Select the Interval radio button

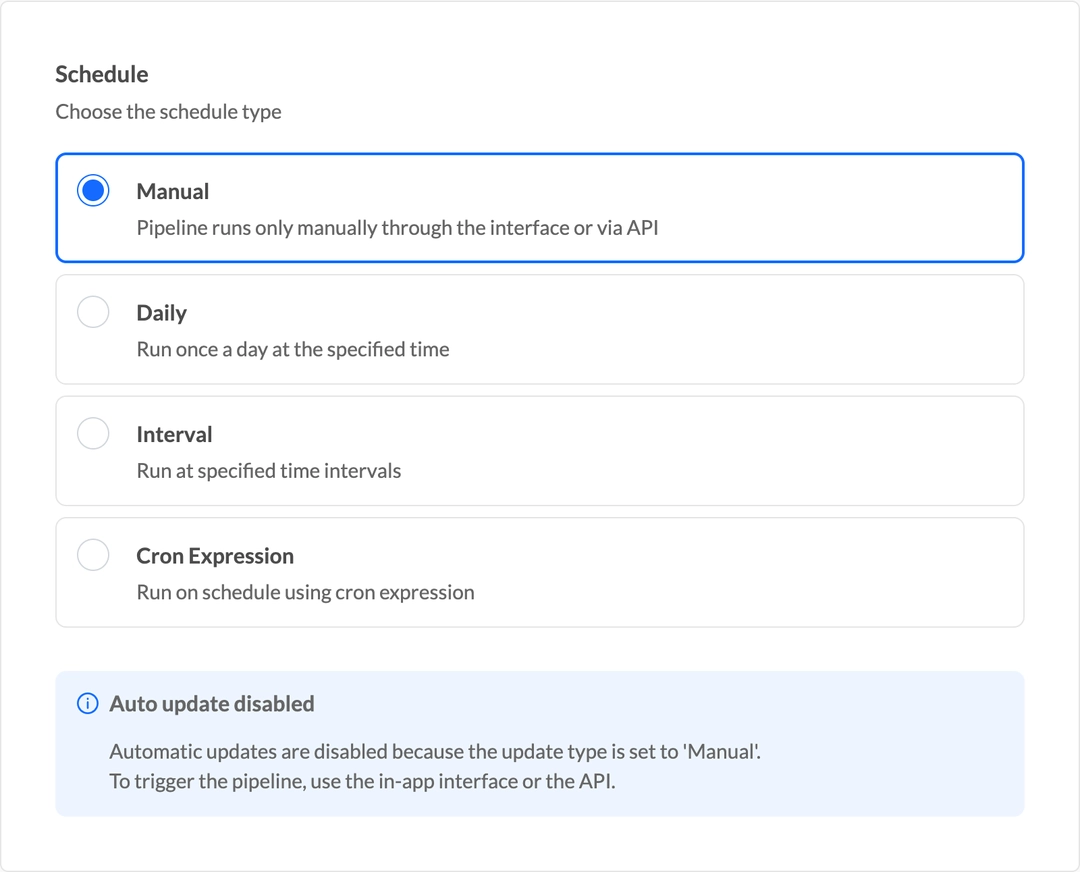coord(93,434)
